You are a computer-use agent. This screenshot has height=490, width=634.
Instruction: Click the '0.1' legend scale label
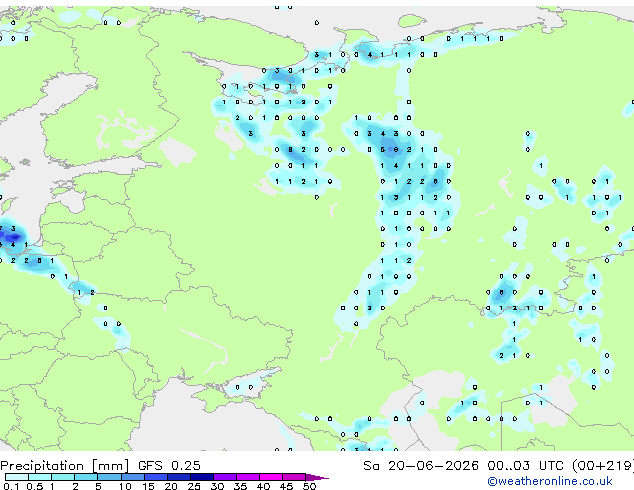click(x=11, y=486)
